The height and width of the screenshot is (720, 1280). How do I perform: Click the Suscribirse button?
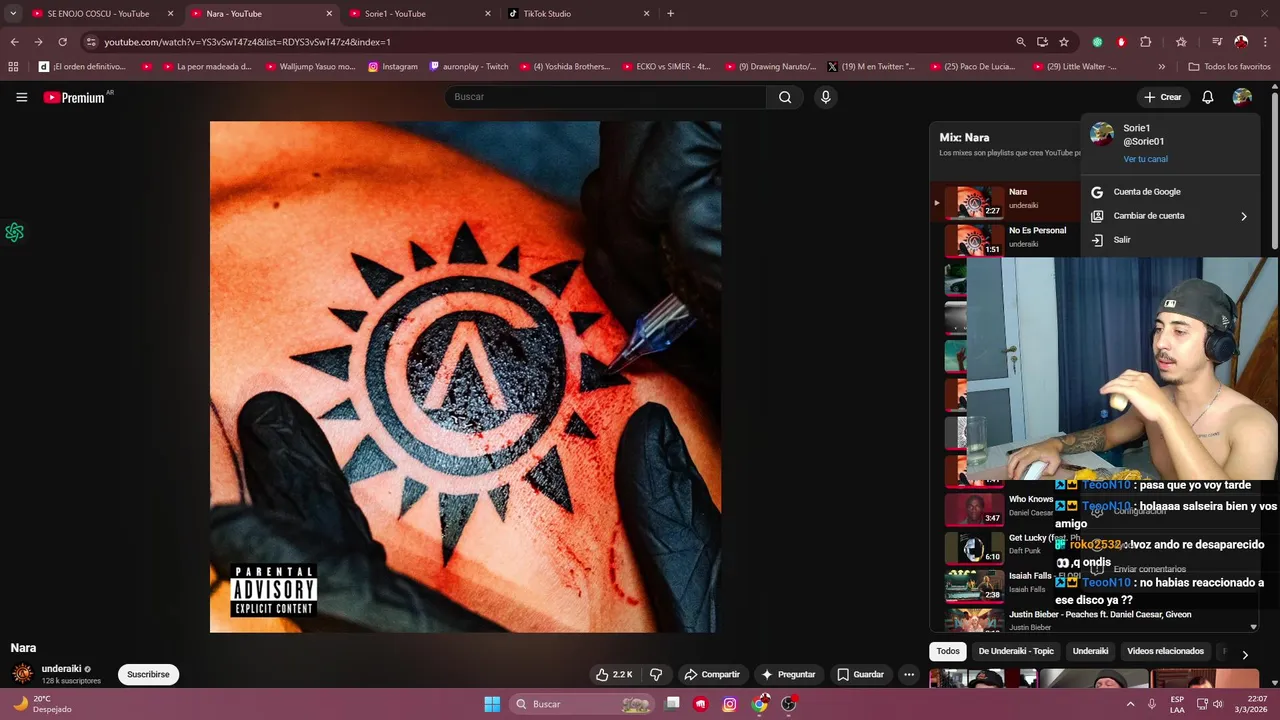point(148,674)
